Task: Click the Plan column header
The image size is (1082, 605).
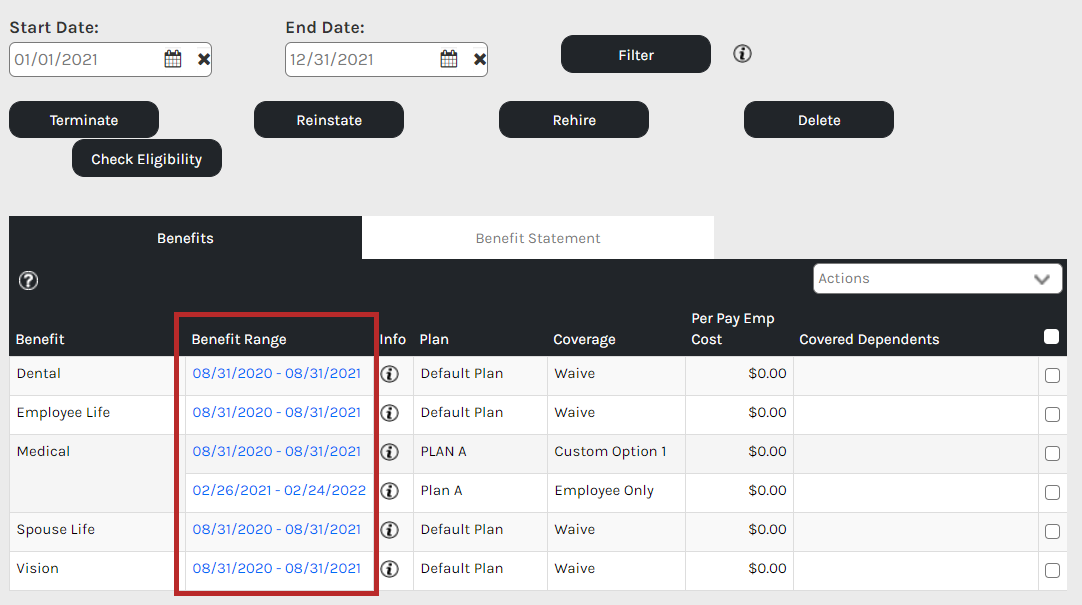Action: point(434,339)
